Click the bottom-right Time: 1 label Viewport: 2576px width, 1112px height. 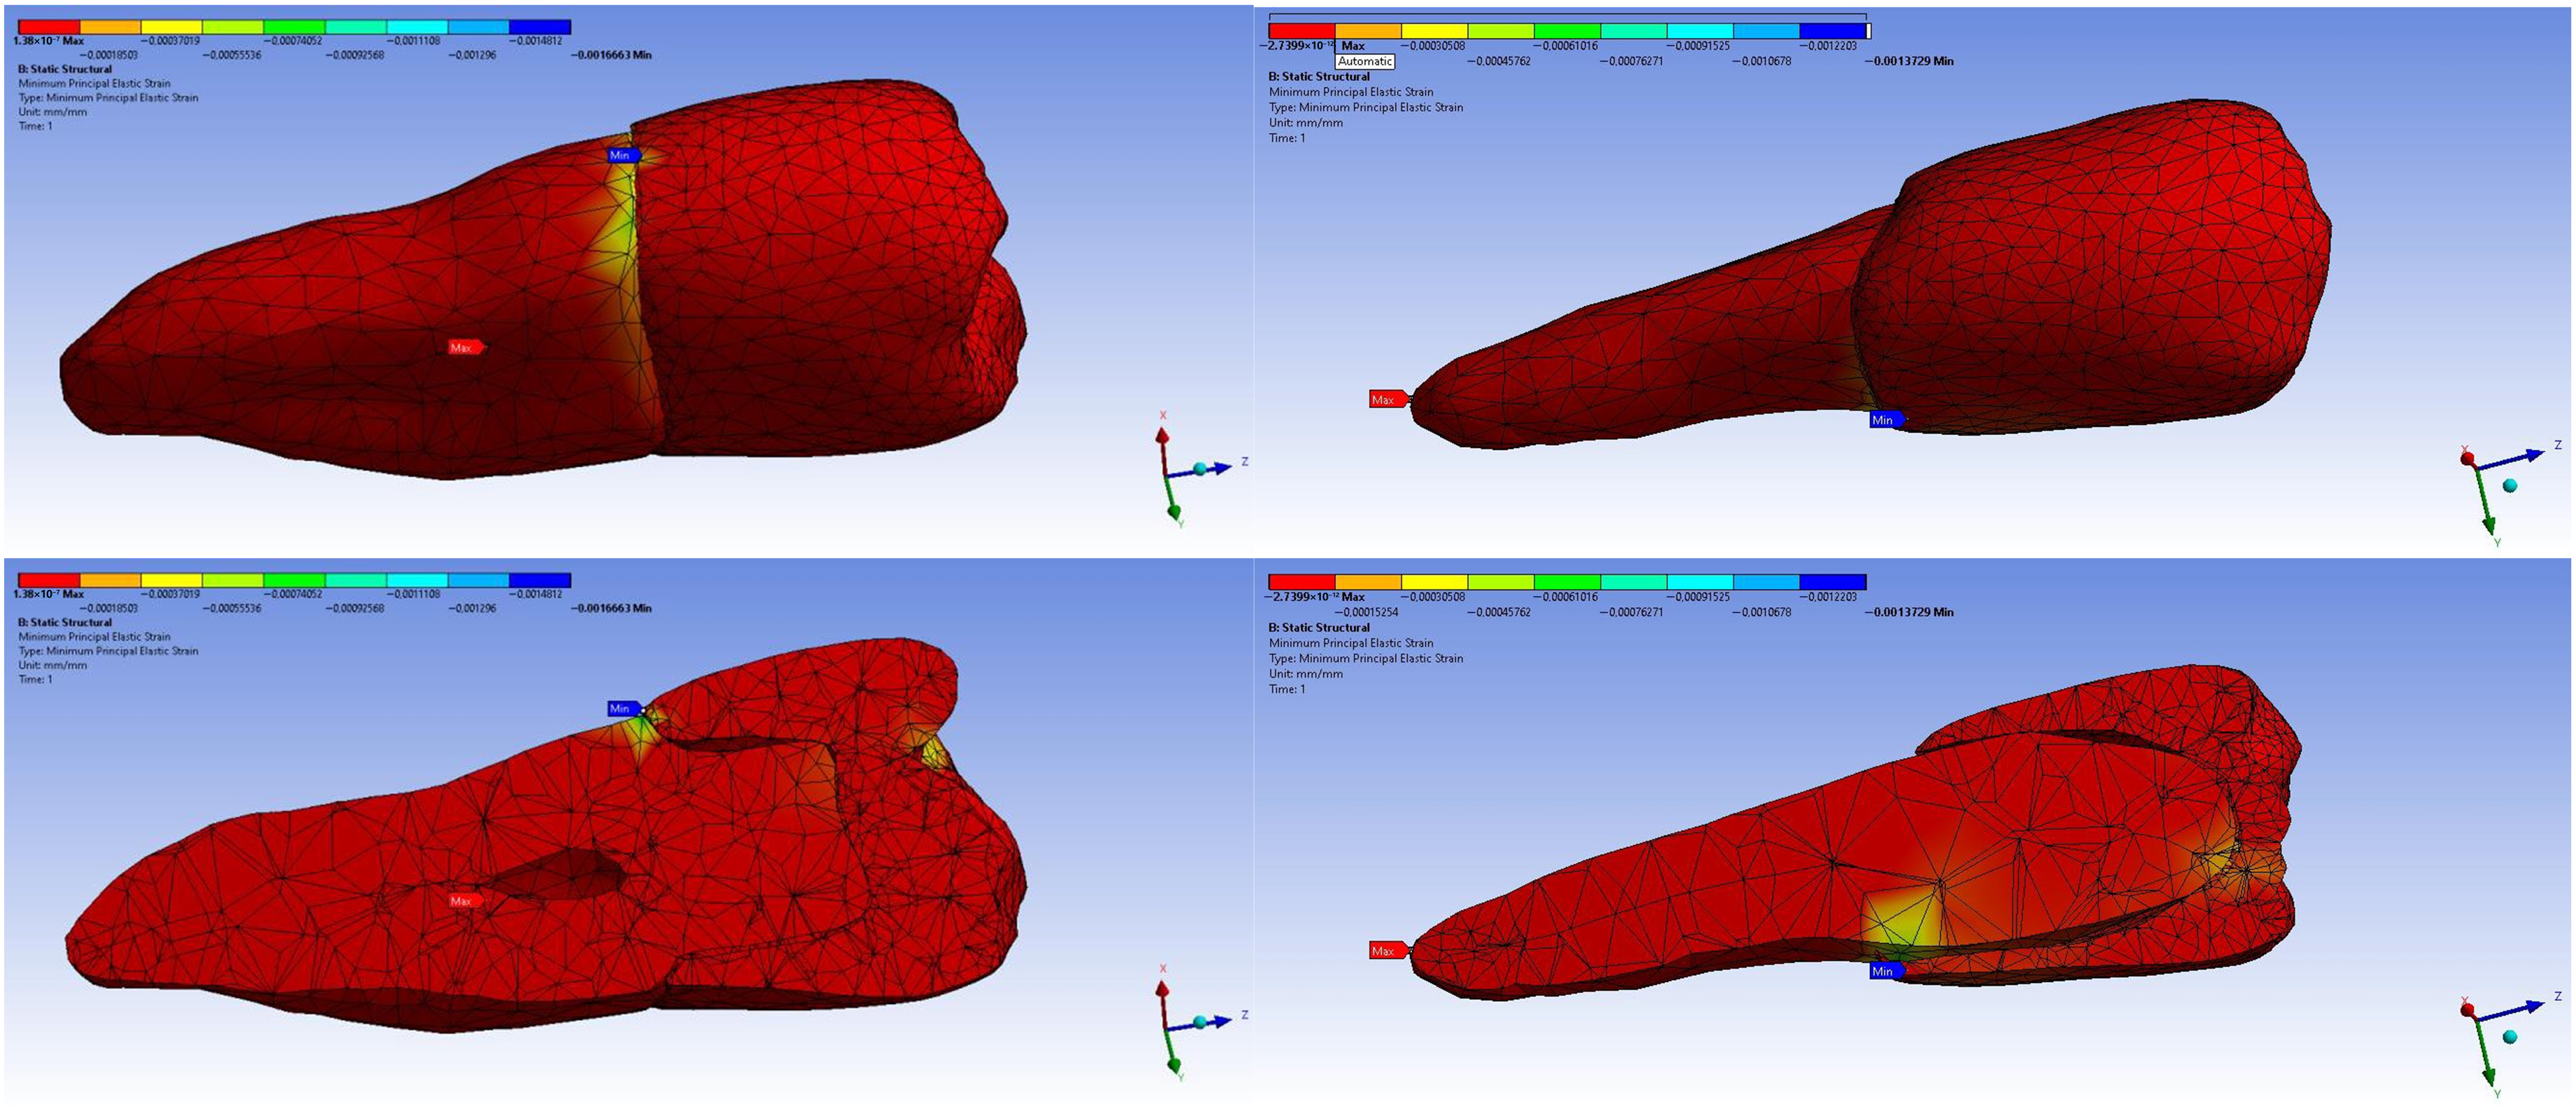click(1287, 689)
